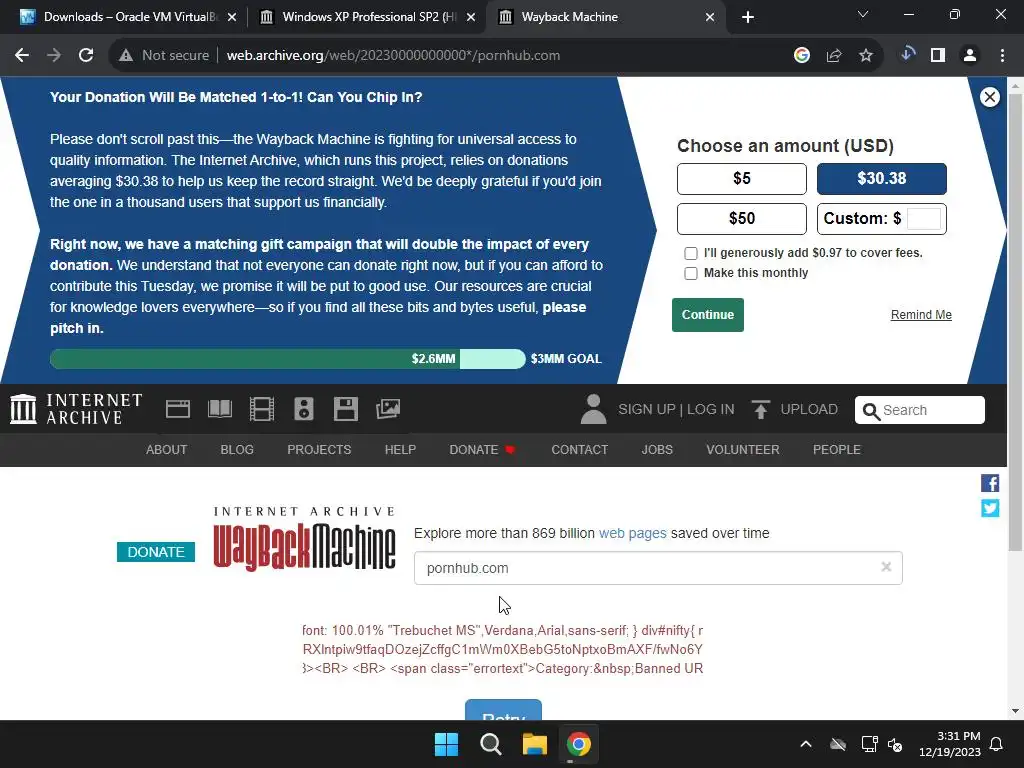Open the Images icon
Viewport: 1024px width, 768px height.
[388, 409]
